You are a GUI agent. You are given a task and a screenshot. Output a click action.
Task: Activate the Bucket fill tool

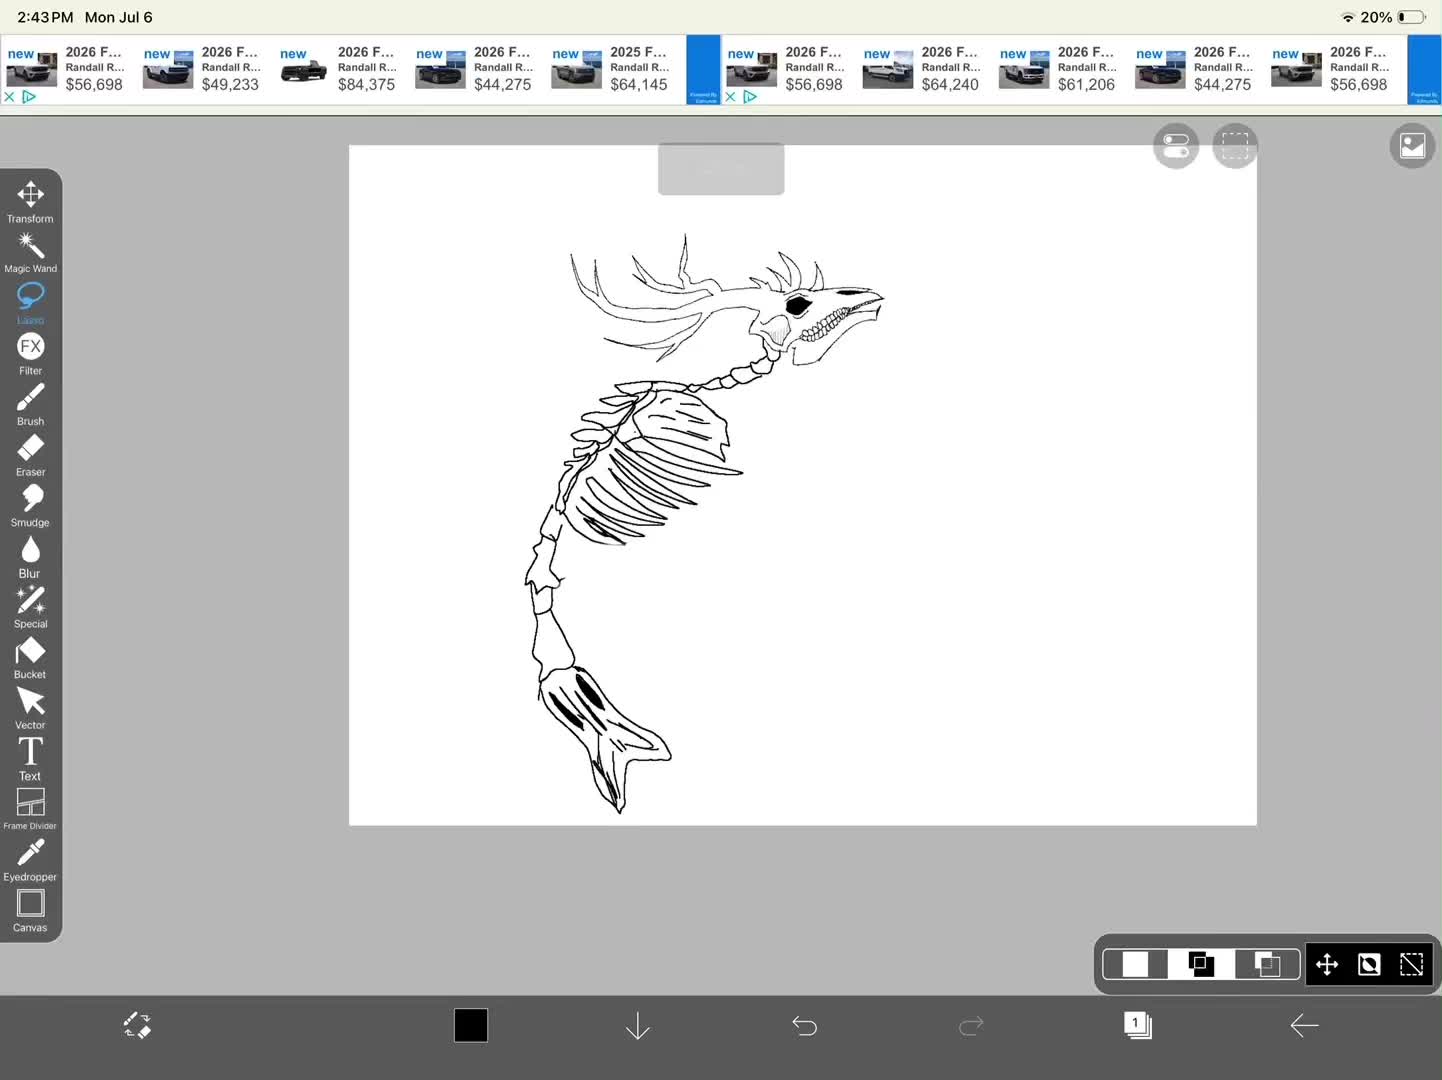click(30, 658)
